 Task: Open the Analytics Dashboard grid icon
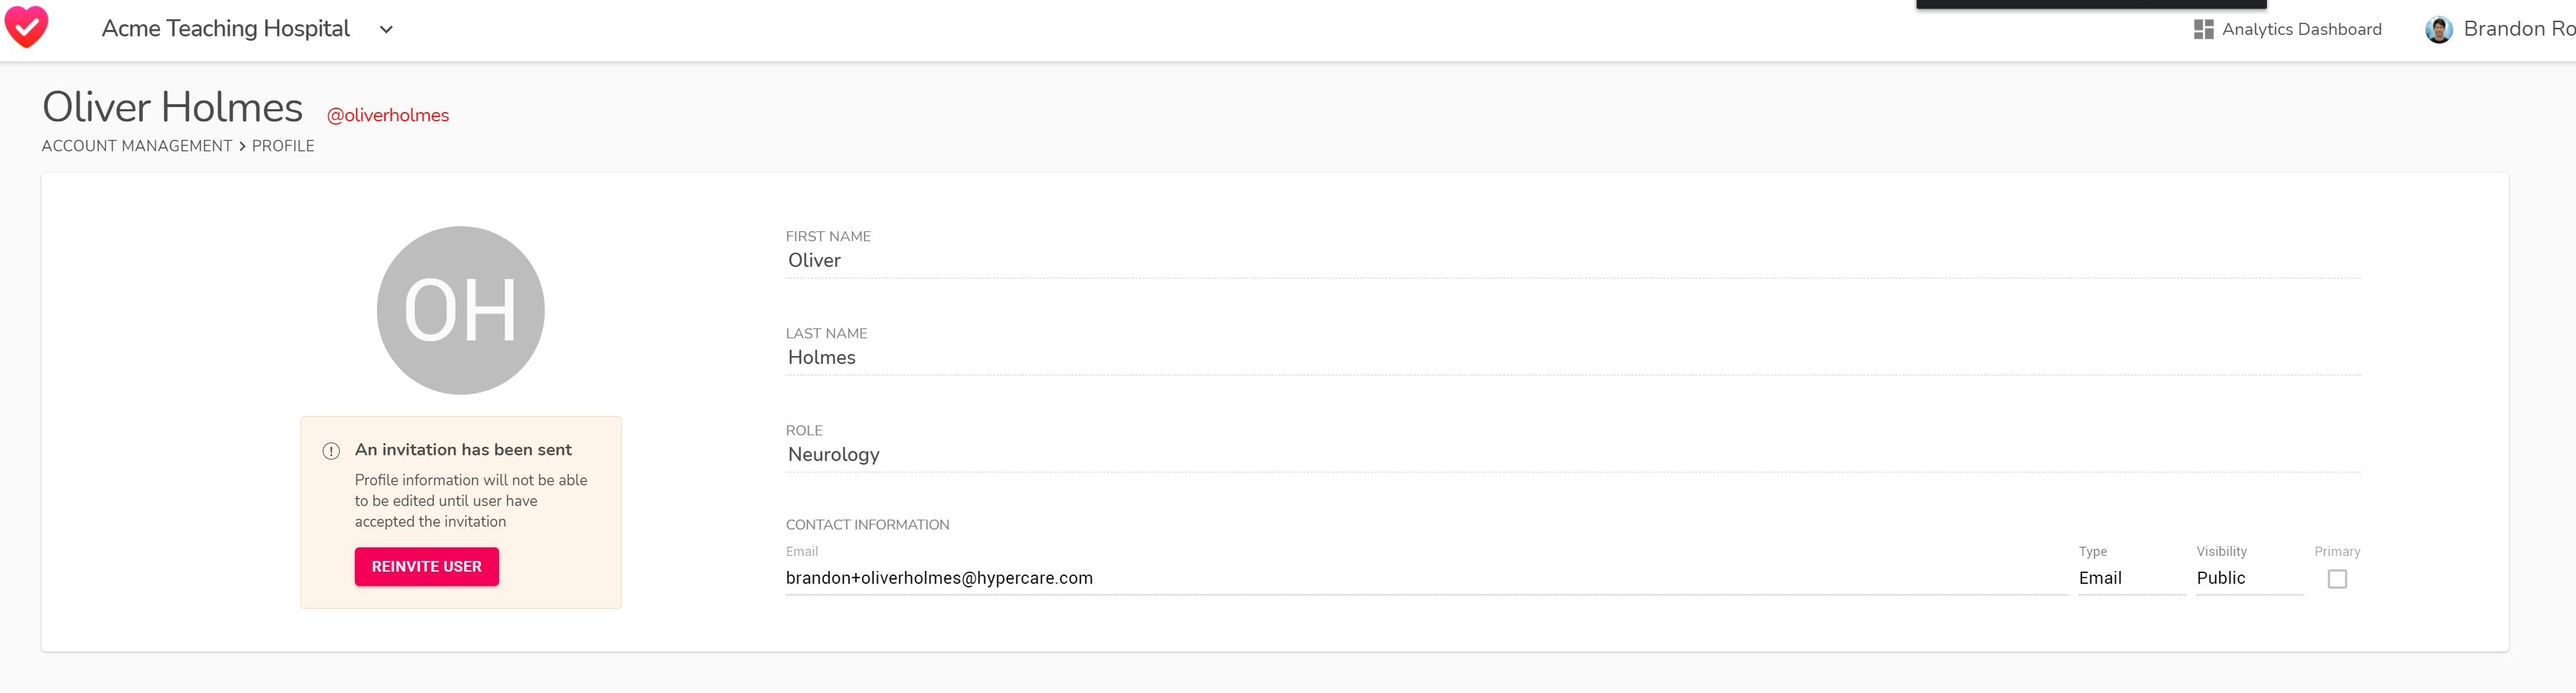point(2203,29)
